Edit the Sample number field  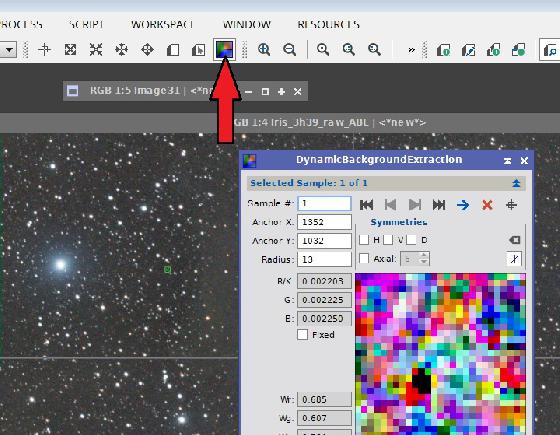[x=325, y=203]
